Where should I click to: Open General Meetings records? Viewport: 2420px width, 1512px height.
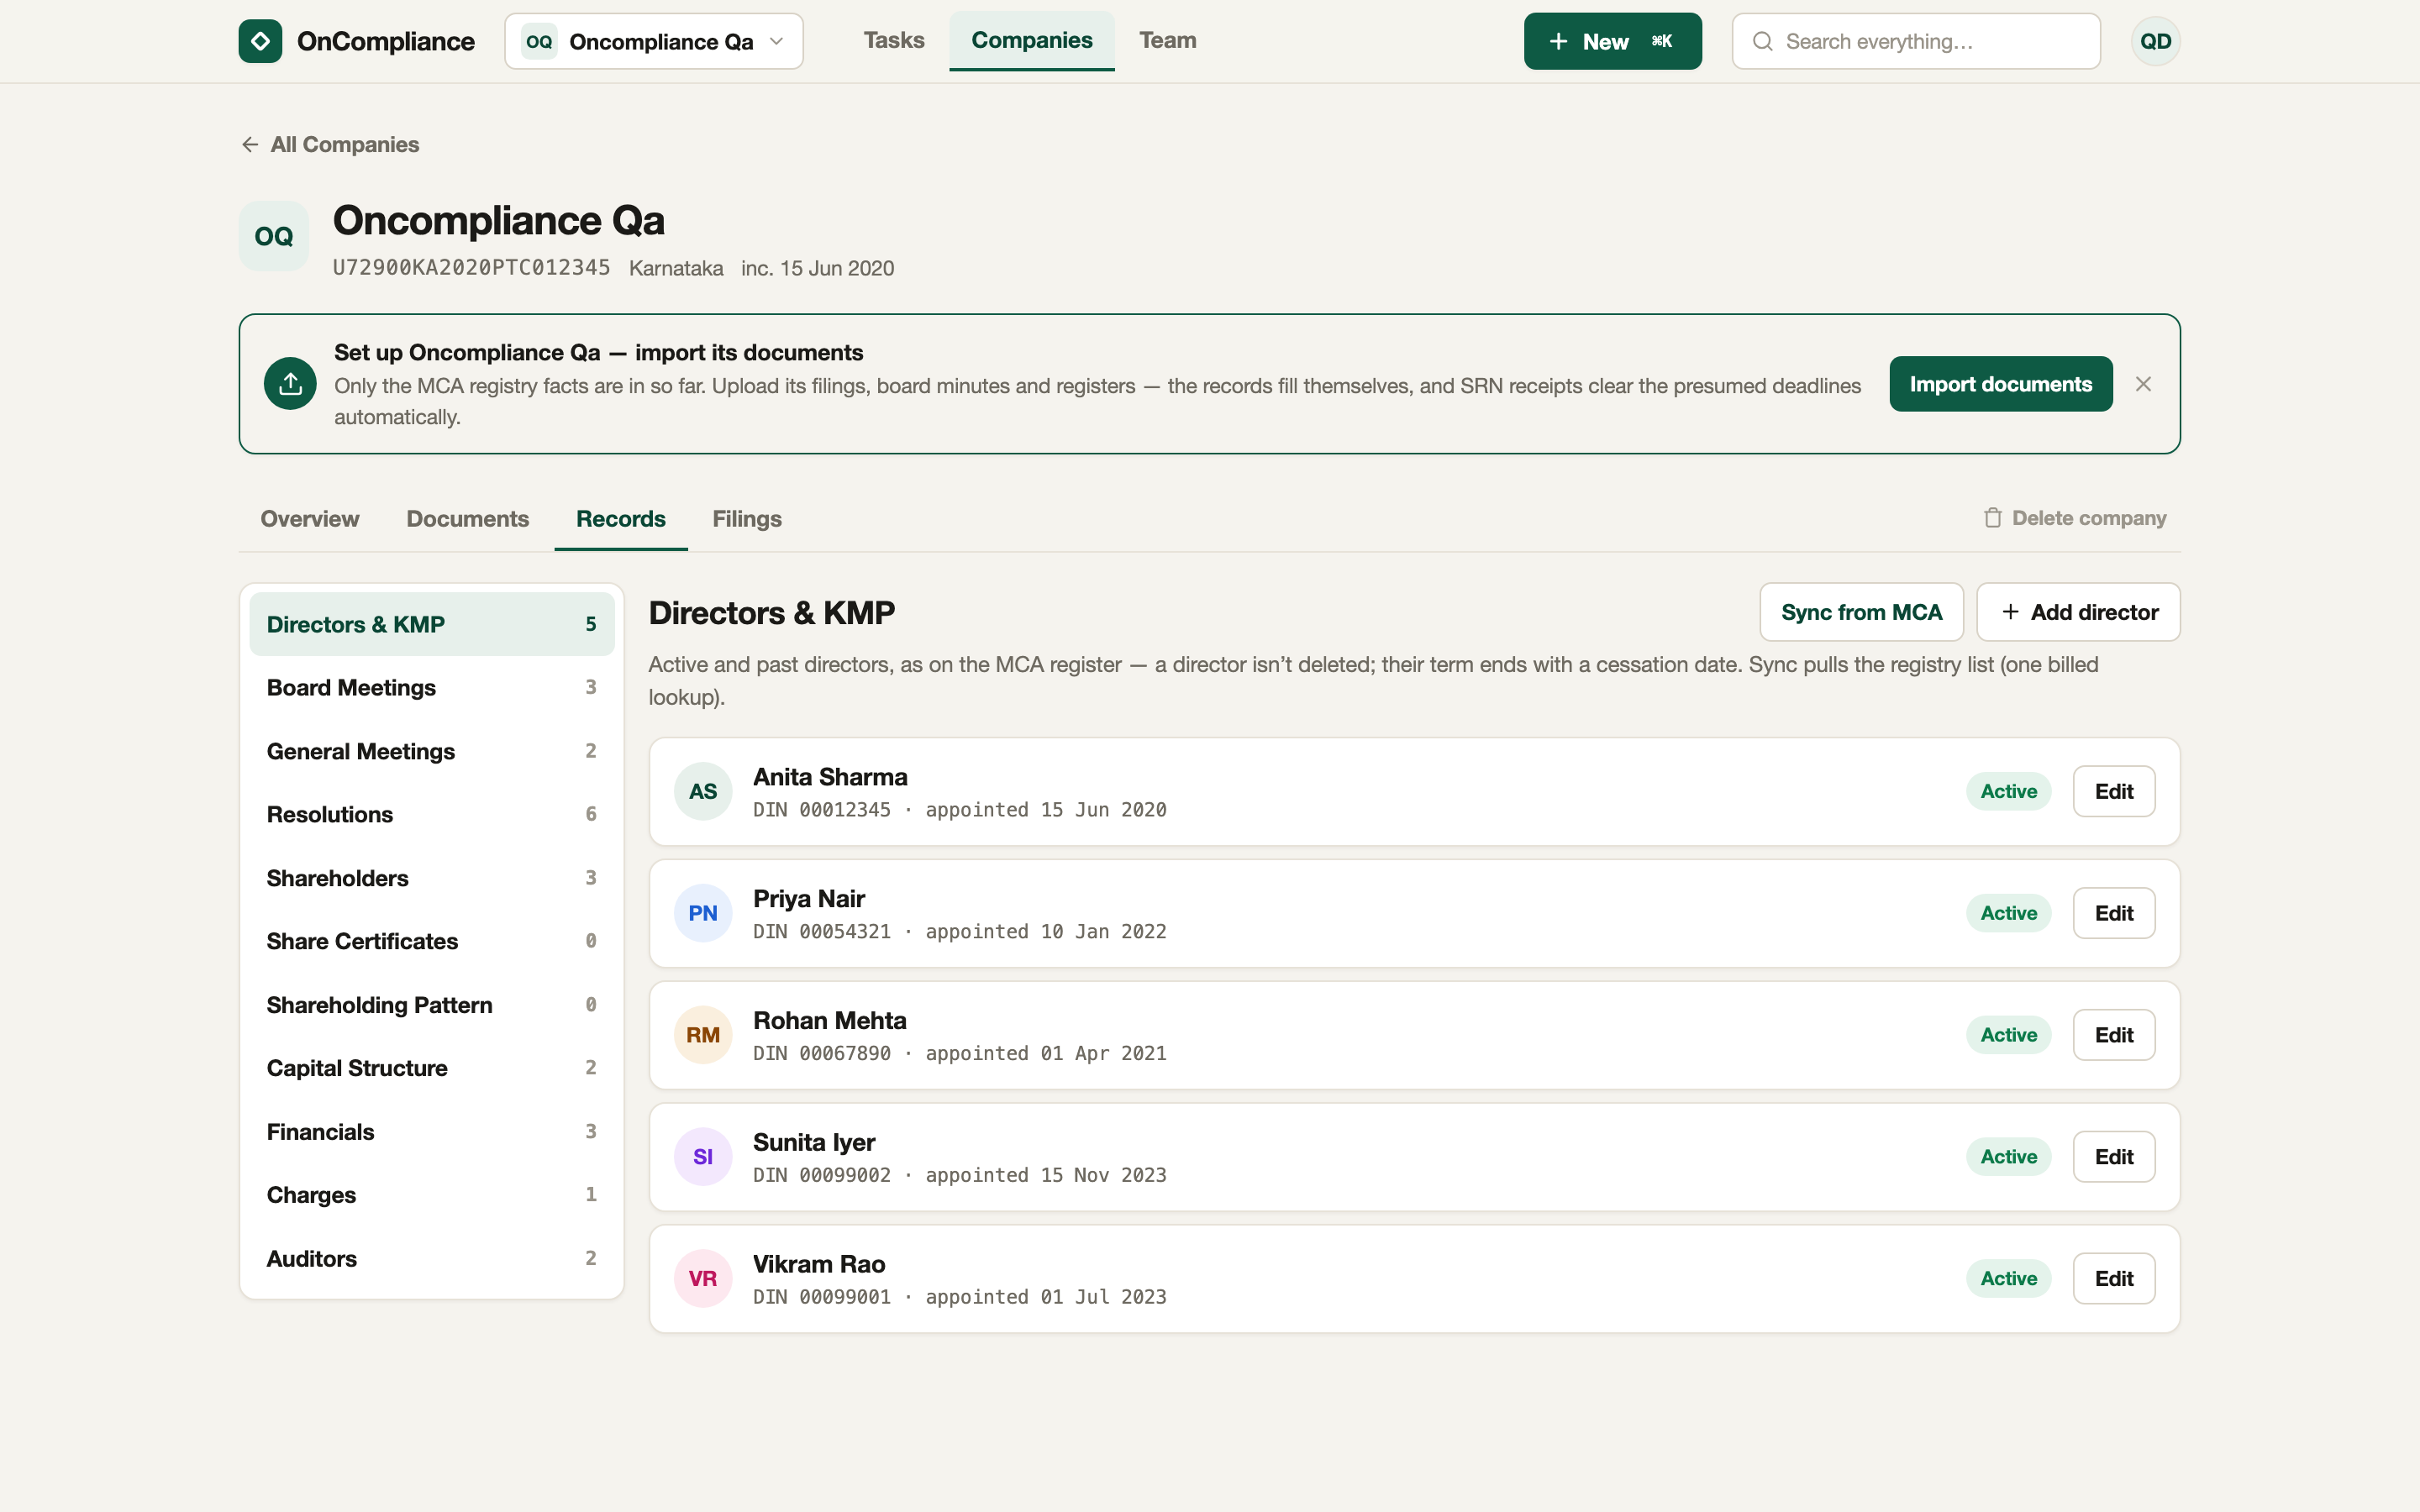(431, 751)
